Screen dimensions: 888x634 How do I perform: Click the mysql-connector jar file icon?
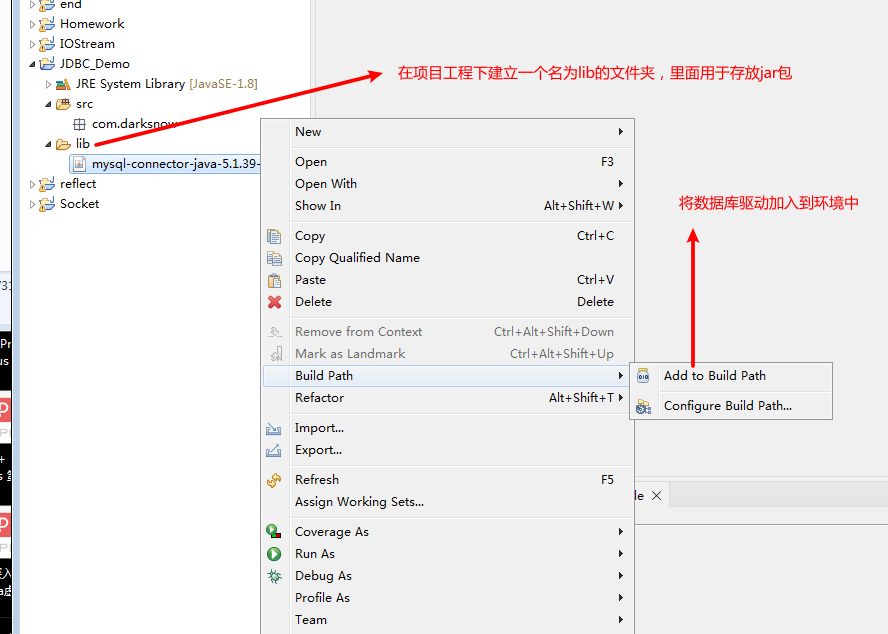click(80, 164)
